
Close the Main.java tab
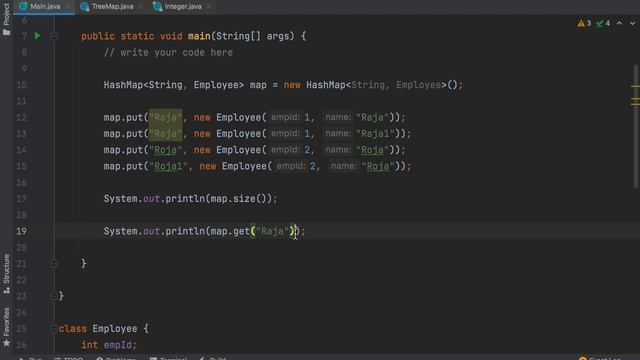(x=68, y=7)
